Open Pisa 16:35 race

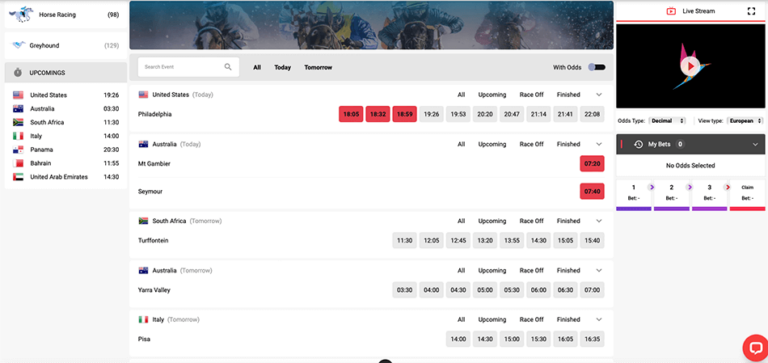(x=592, y=339)
